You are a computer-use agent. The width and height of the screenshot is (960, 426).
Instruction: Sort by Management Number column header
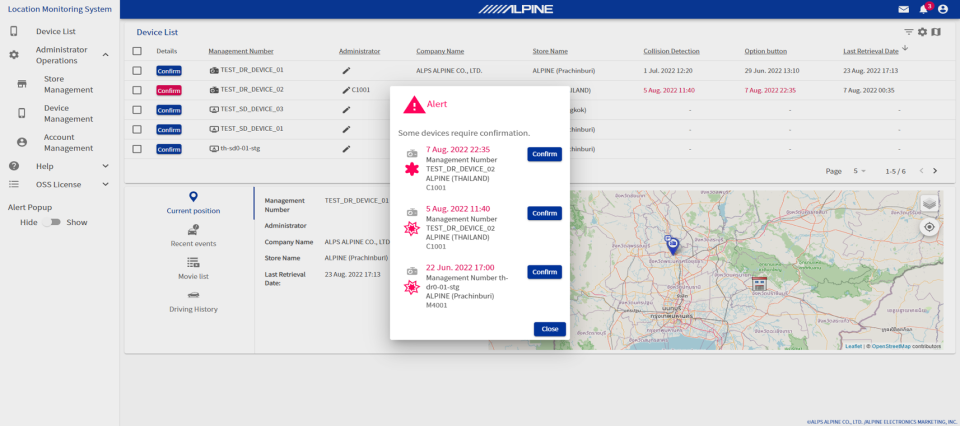241,51
